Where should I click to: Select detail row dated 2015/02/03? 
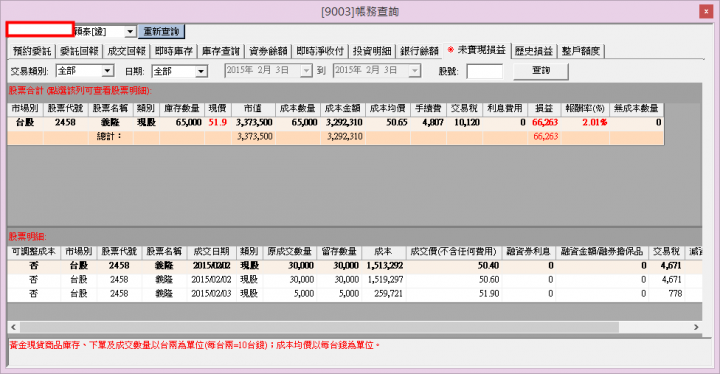click(x=354, y=294)
